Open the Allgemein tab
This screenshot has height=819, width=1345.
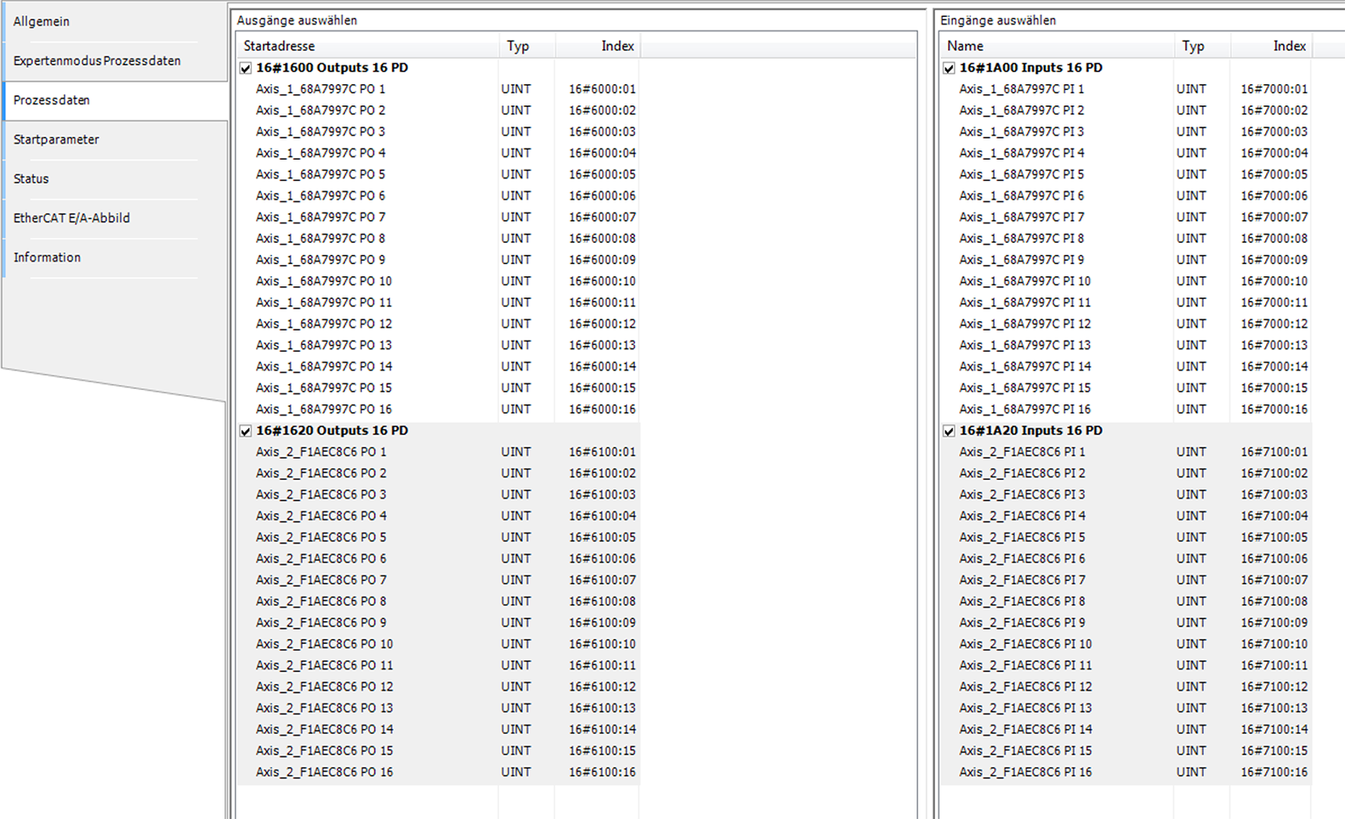[42, 22]
